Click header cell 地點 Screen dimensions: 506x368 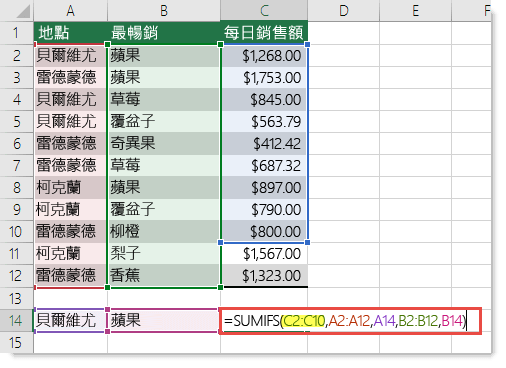[70, 33]
